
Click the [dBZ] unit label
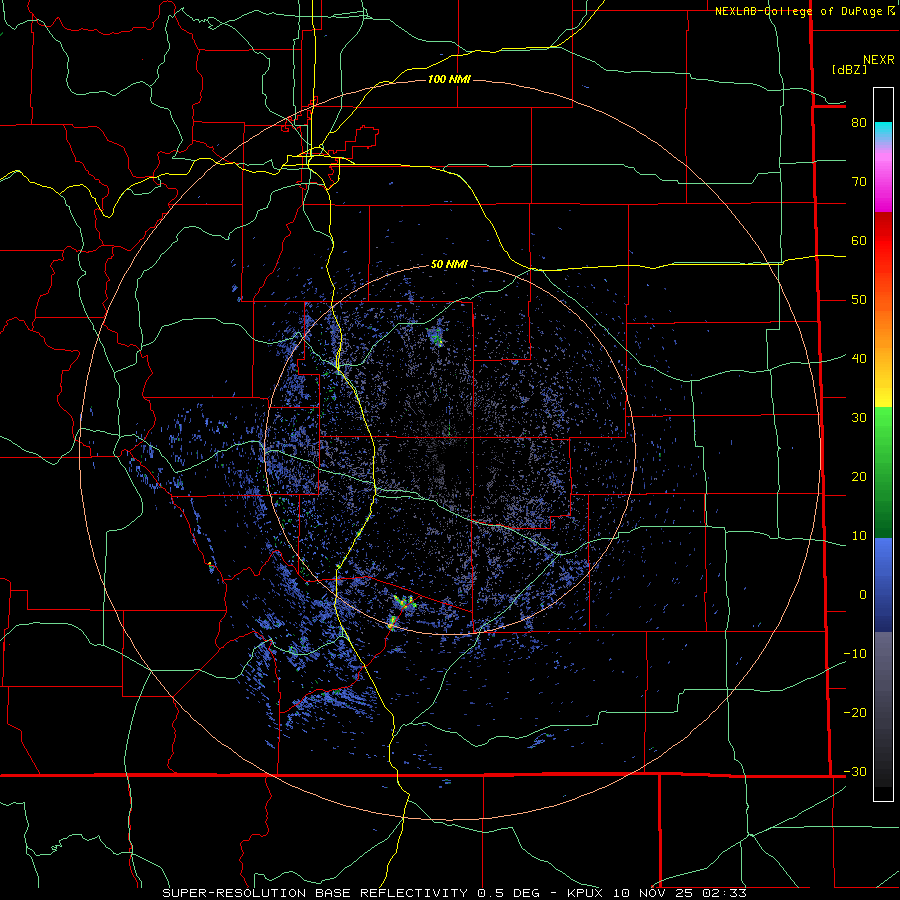point(849,69)
